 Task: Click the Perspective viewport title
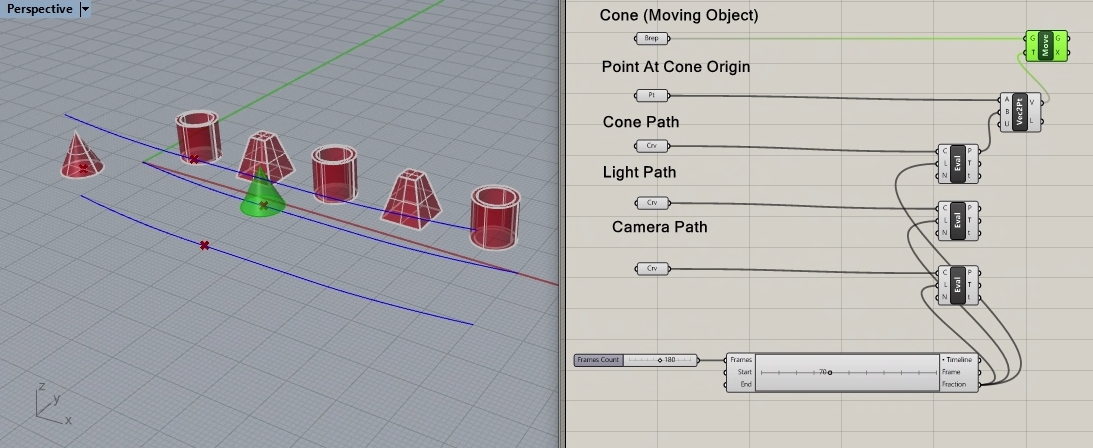click(x=39, y=9)
